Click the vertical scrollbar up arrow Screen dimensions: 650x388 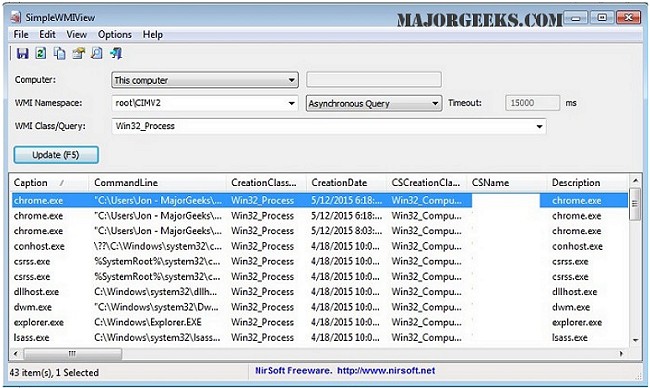635,181
